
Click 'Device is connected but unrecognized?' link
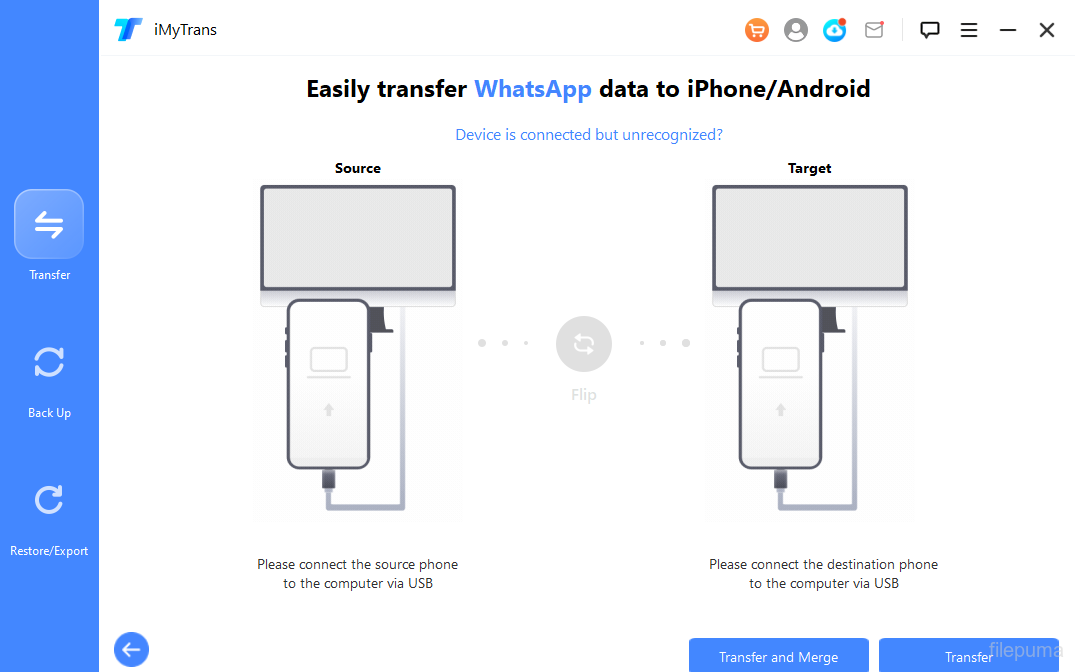(x=589, y=134)
